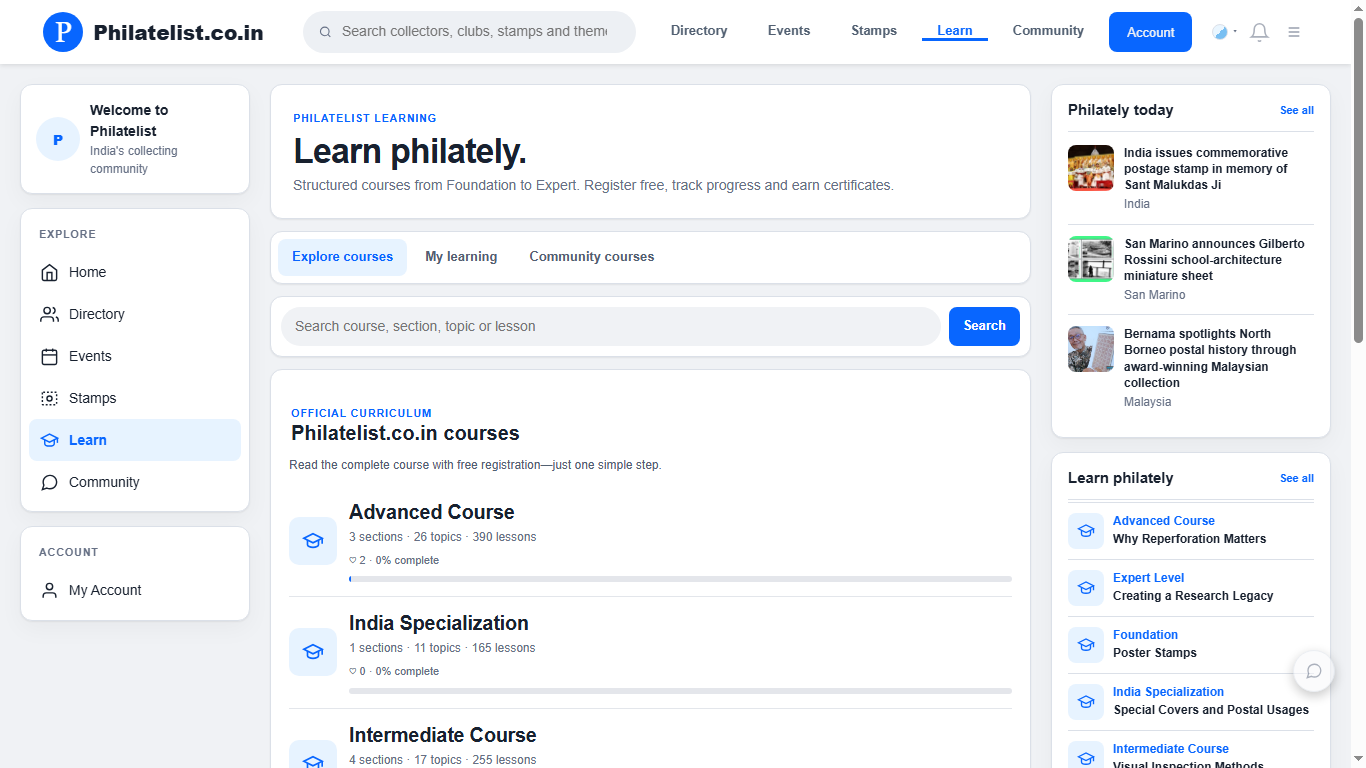This screenshot has width=1366, height=768.
Task: Click the blue Account button
Action: click(x=1150, y=32)
